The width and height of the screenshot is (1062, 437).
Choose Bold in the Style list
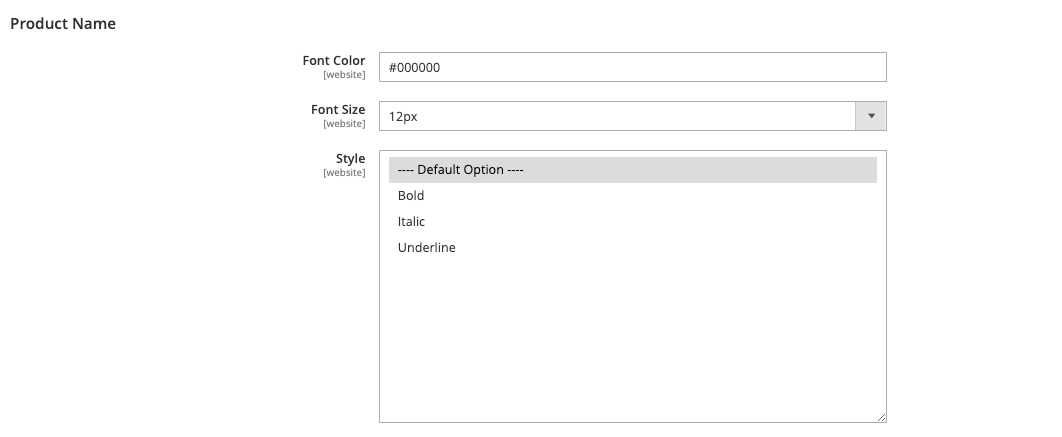click(x=411, y=196)
